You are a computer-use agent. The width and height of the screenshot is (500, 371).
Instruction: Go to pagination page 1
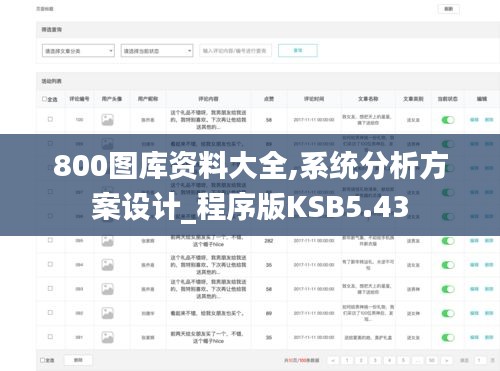(347, 360)
